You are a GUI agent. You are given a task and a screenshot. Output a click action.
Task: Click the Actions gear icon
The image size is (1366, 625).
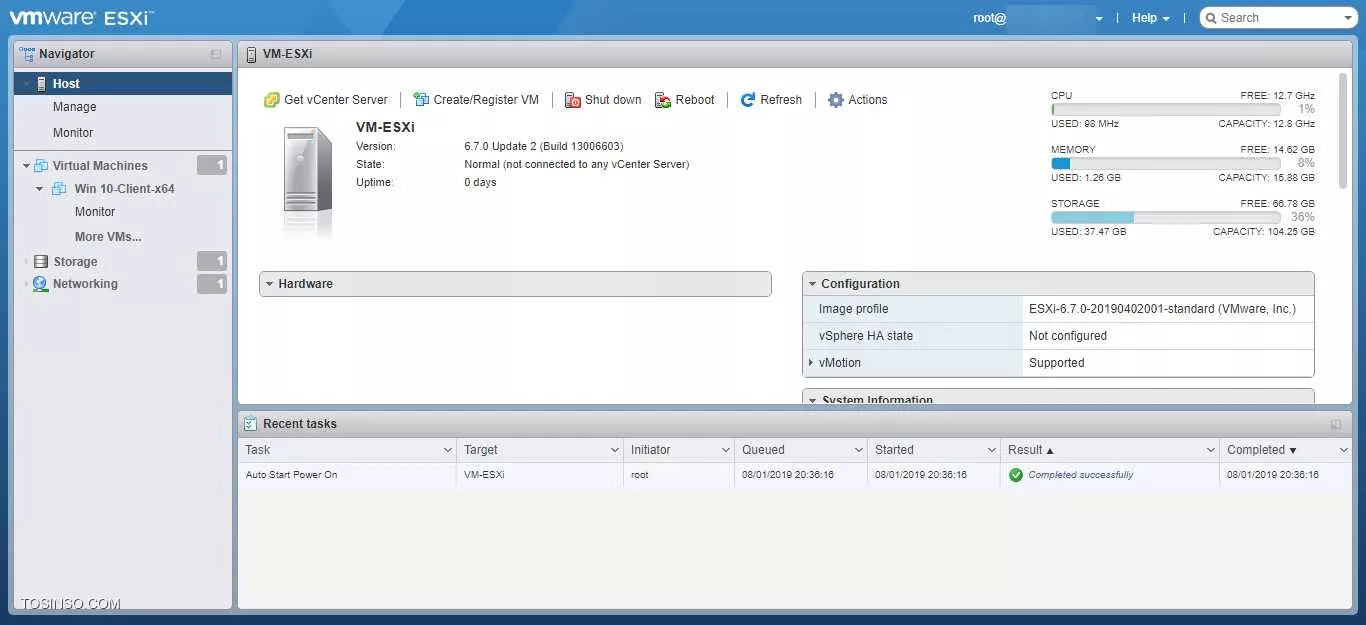coord(836,100)
